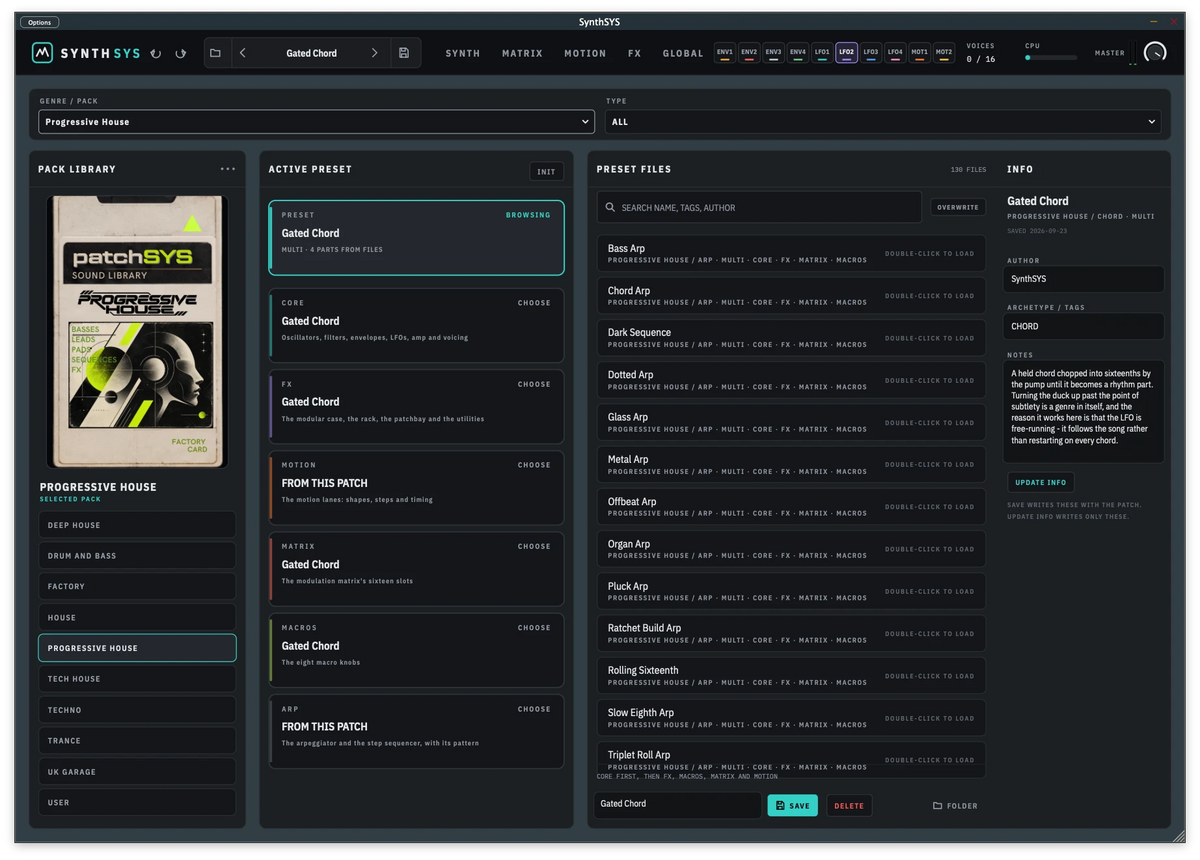Switch to the SYNTH tab
Screen dimensions: 1200x860
(463, 53)
